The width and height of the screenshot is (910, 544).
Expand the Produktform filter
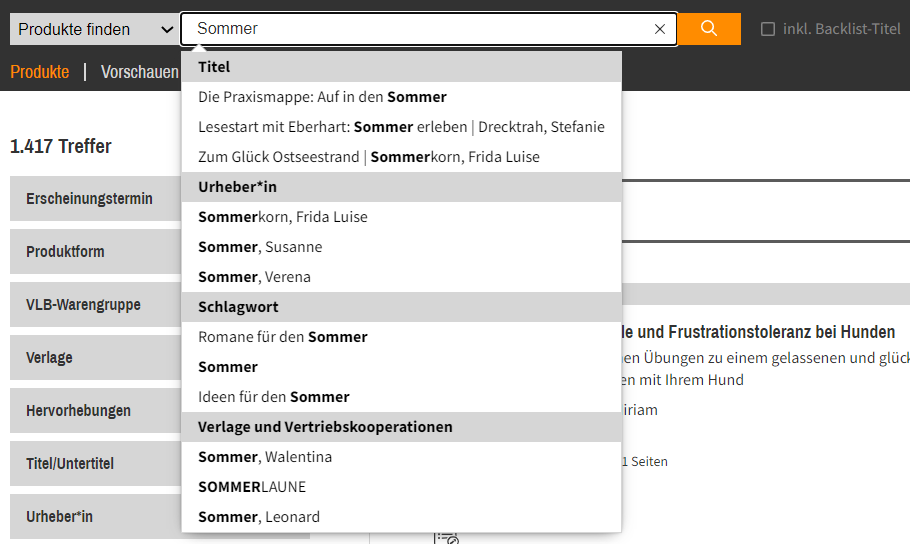click(96, 251)
